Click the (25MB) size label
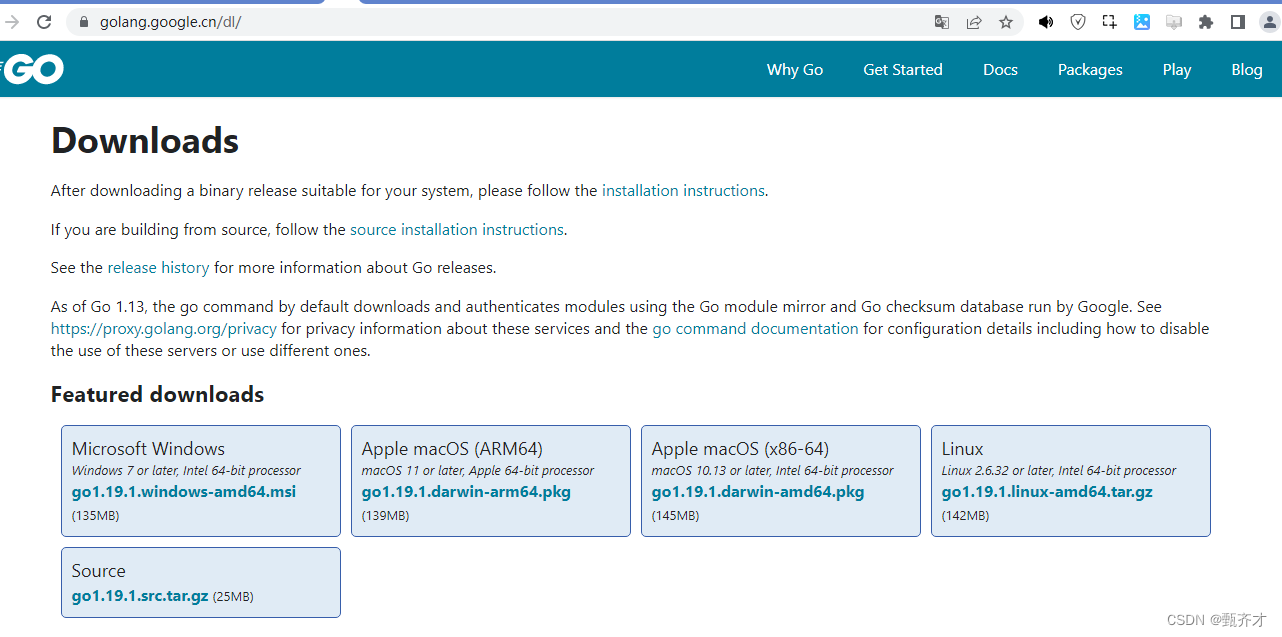Viewport: 1282px width, 637px height. point(233,597)
